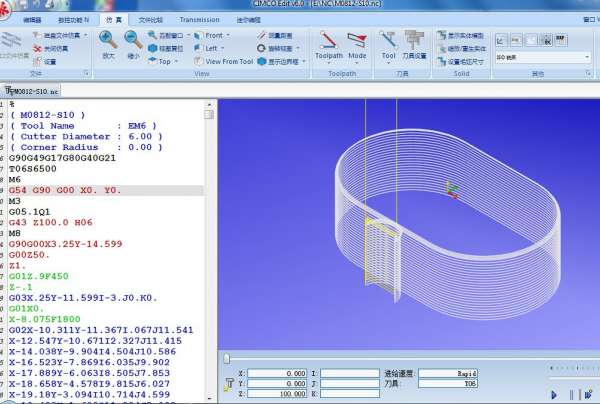
Task: Click the simulation play button
Action: tap(552, 395)
